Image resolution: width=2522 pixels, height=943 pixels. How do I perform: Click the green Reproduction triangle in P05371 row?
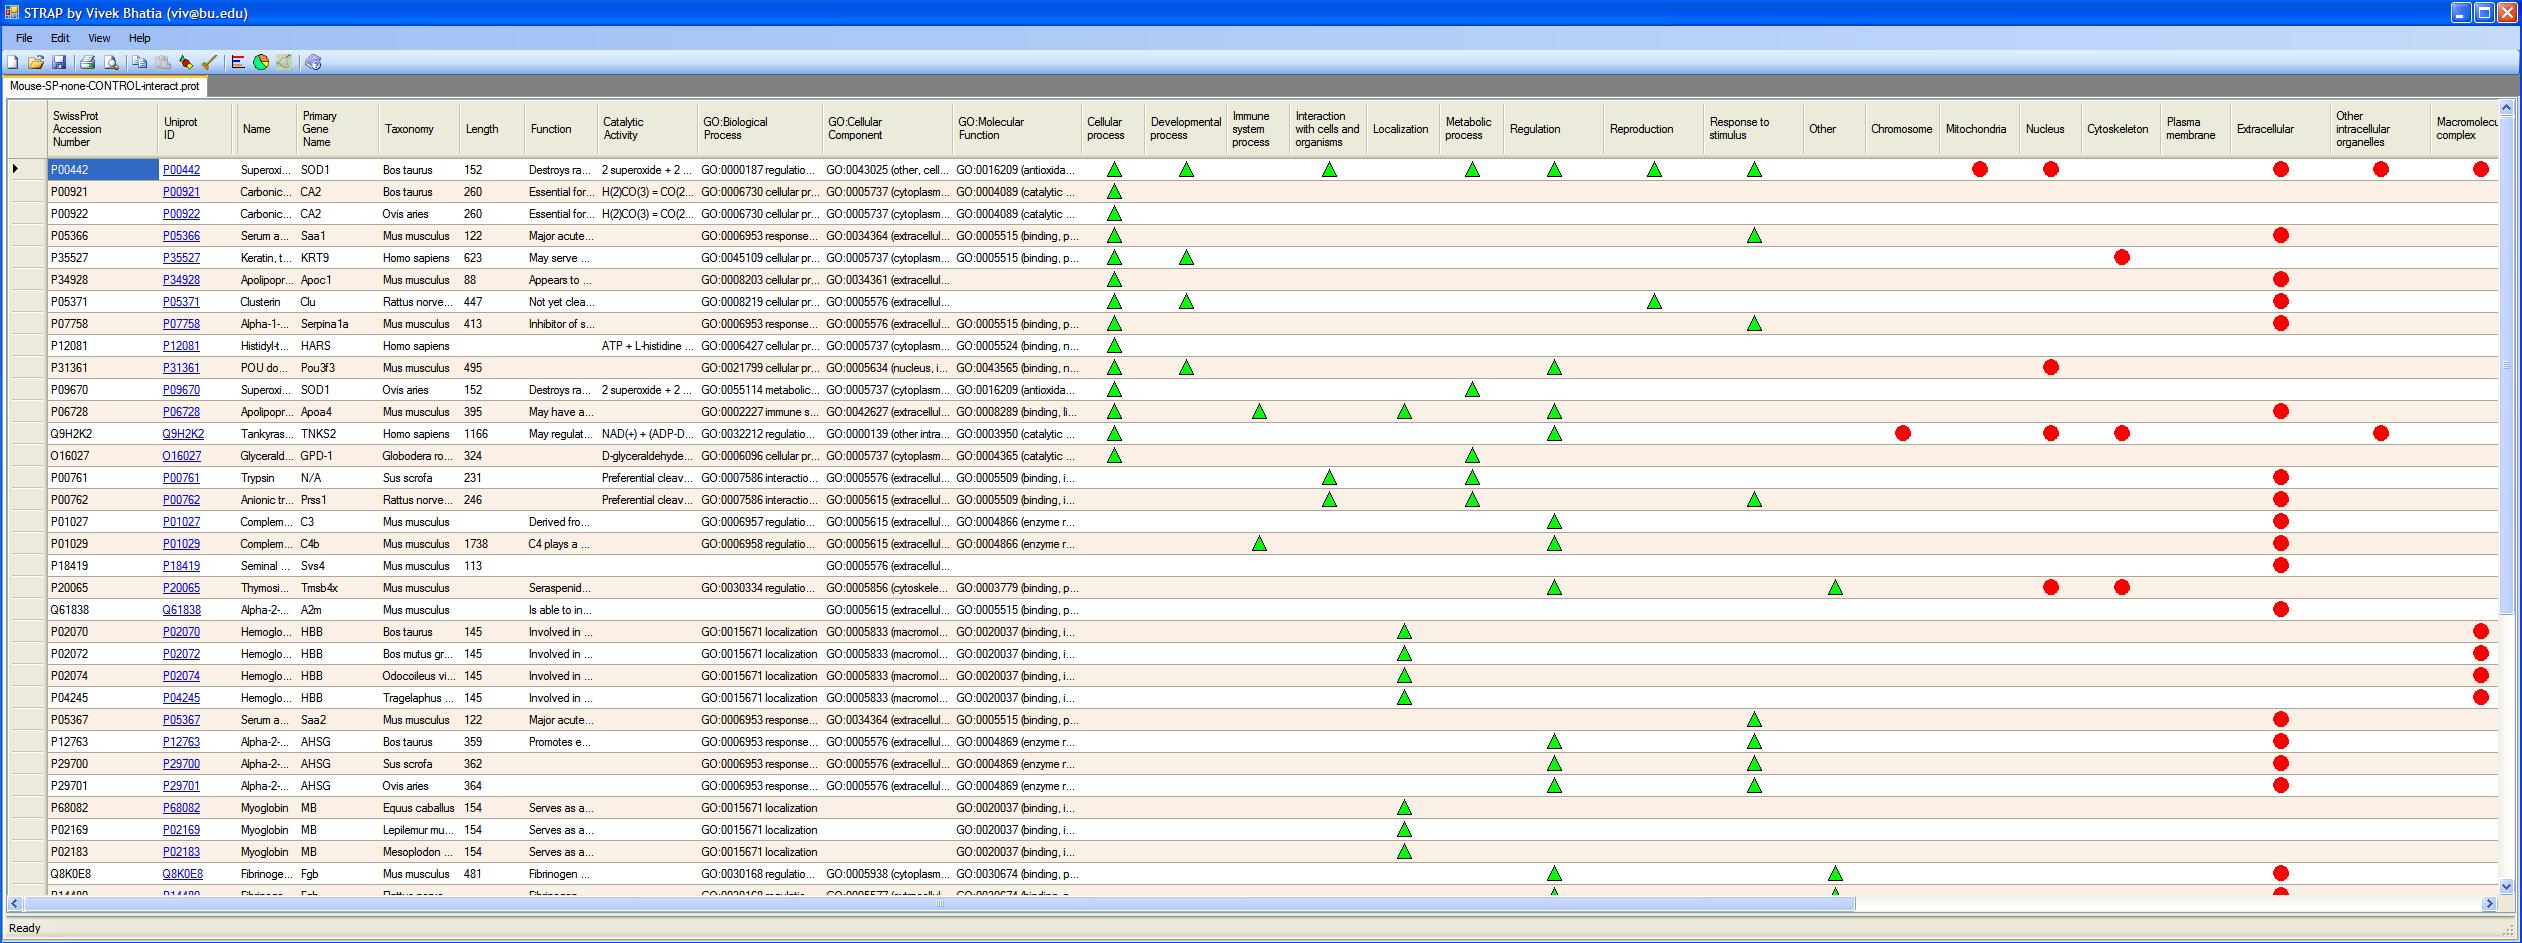click(x=1654, y=302)
